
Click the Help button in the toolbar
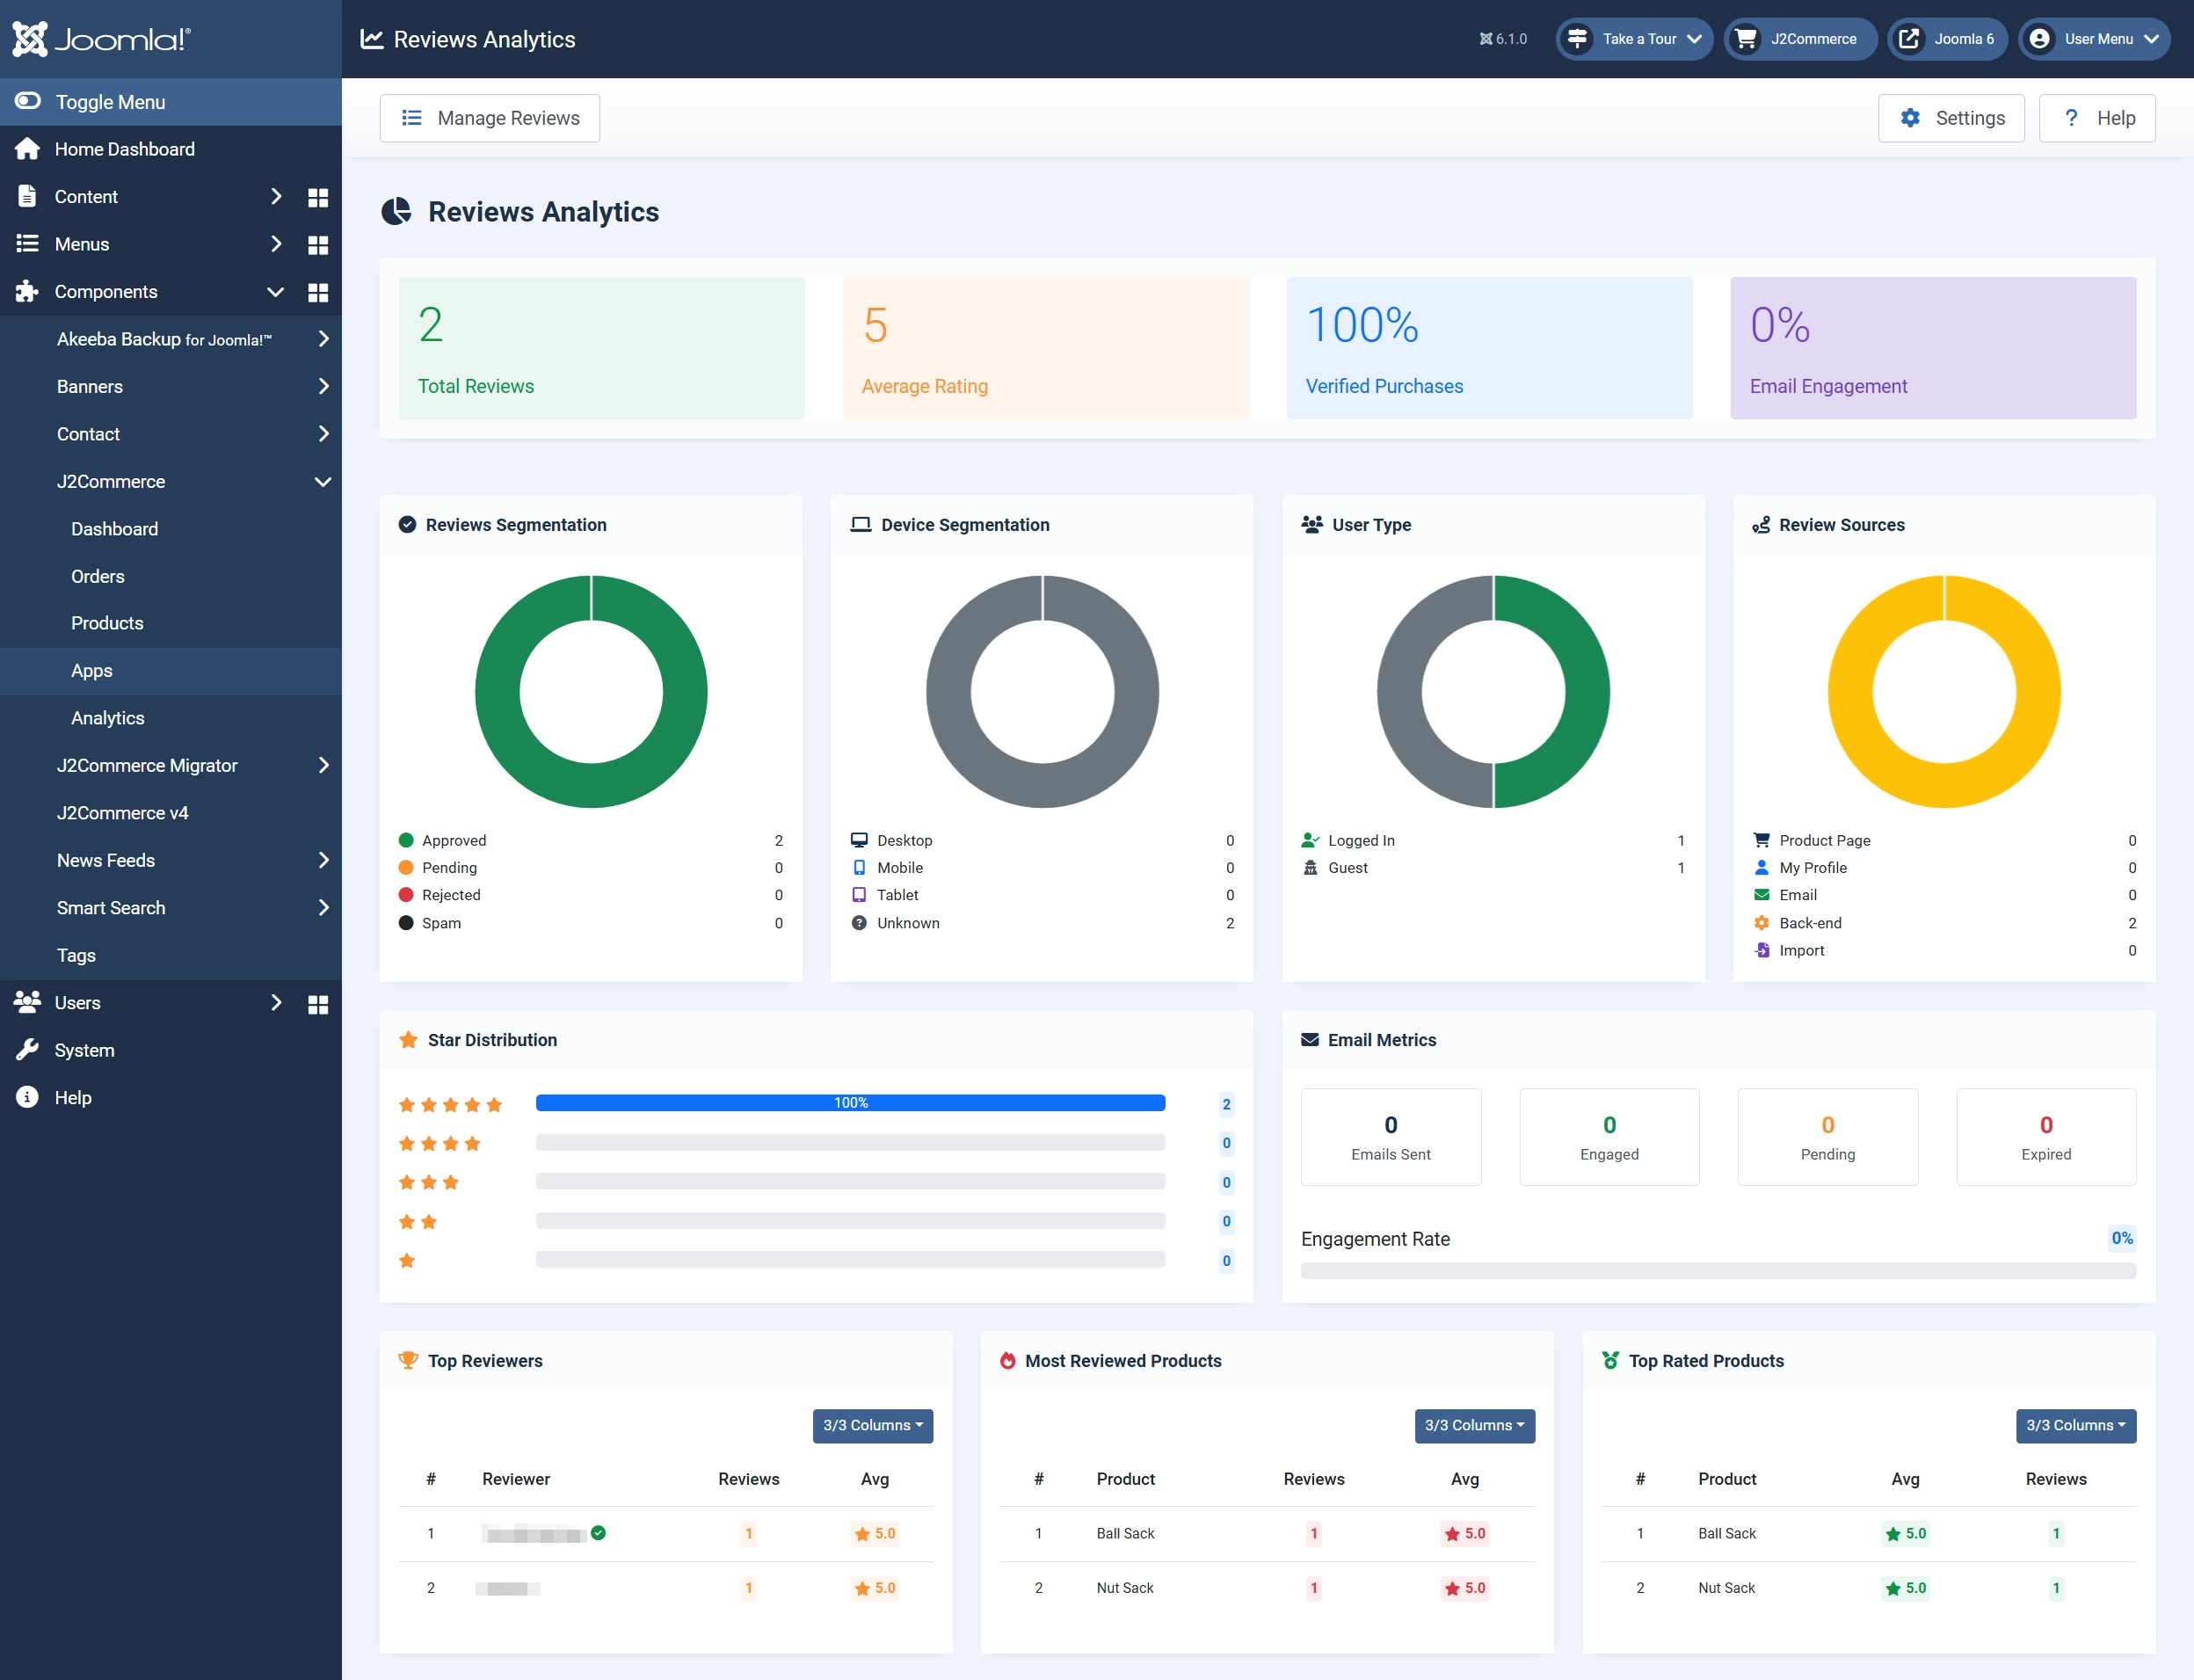[2097, 118]
